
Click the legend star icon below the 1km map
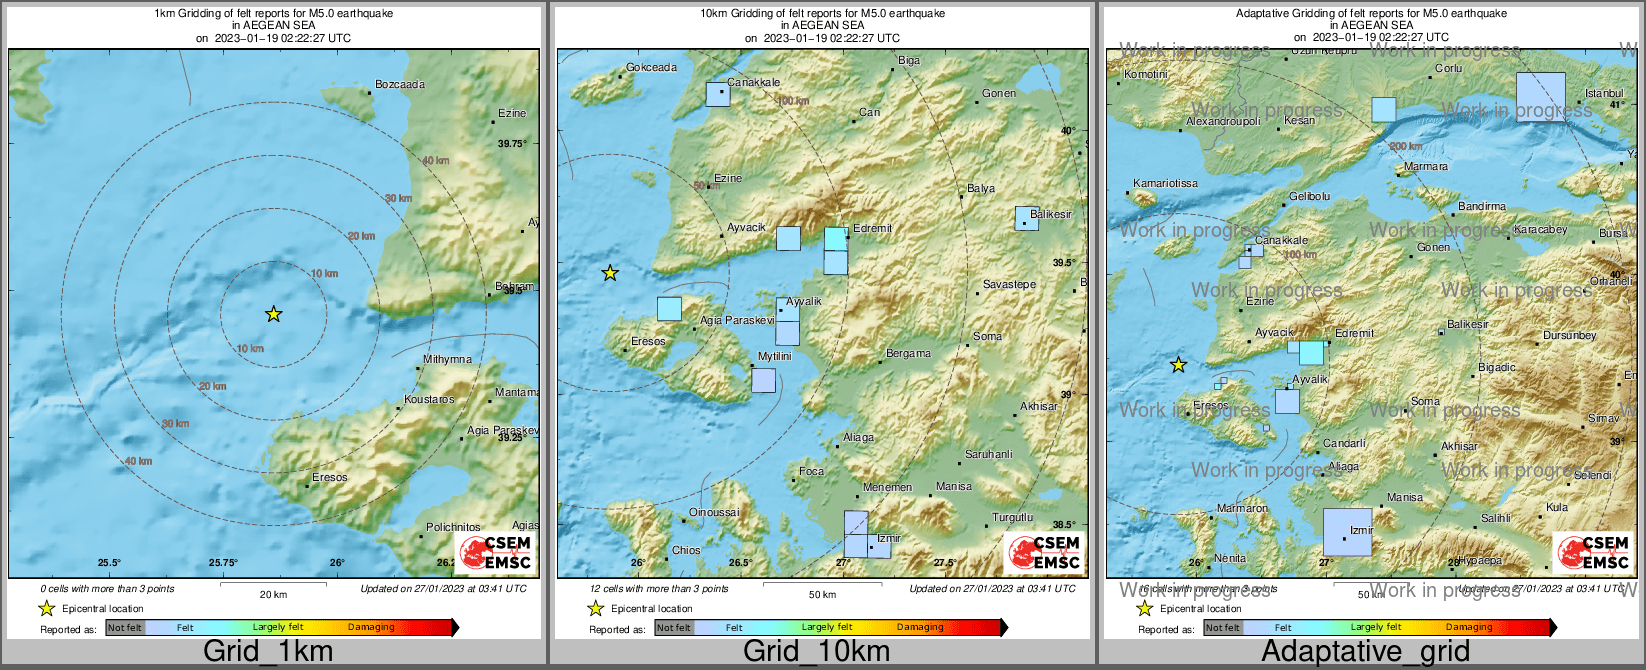pyautogui.click(x=46, y=608)
